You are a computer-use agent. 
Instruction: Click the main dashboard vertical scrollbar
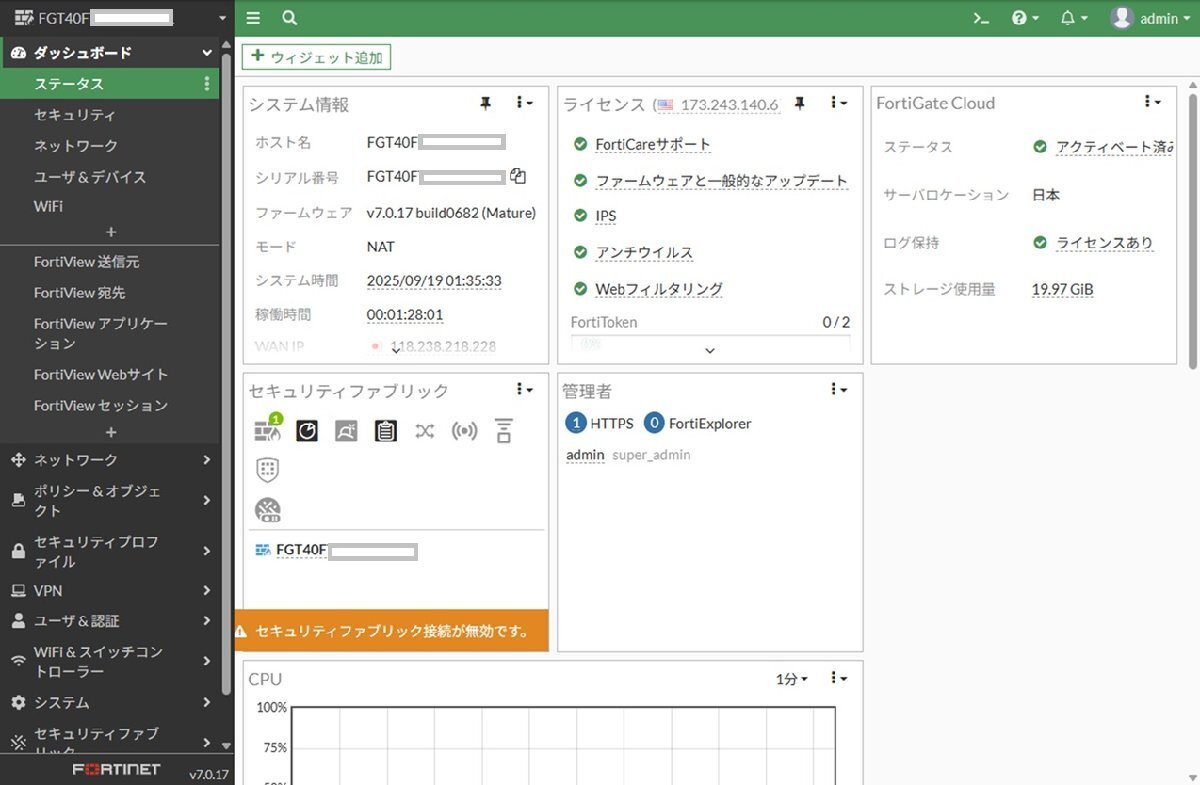(x=1192, y=230)
